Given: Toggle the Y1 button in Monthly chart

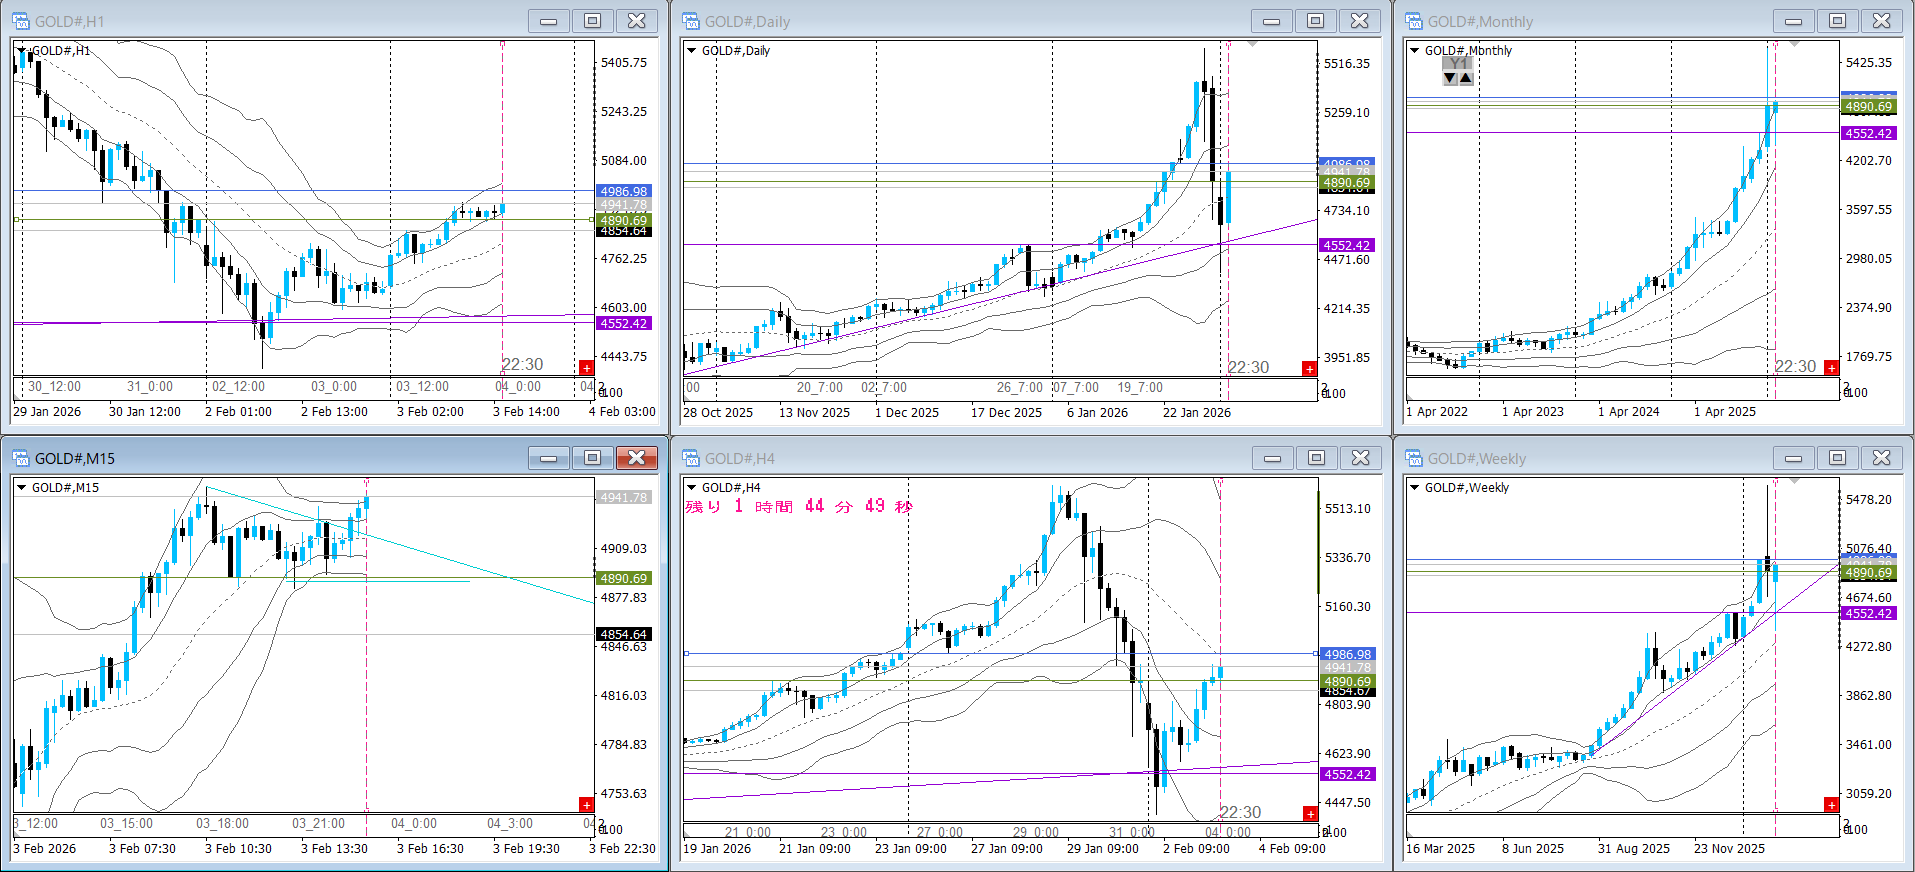Looking at the screenshot, I should coord(1458,63).
